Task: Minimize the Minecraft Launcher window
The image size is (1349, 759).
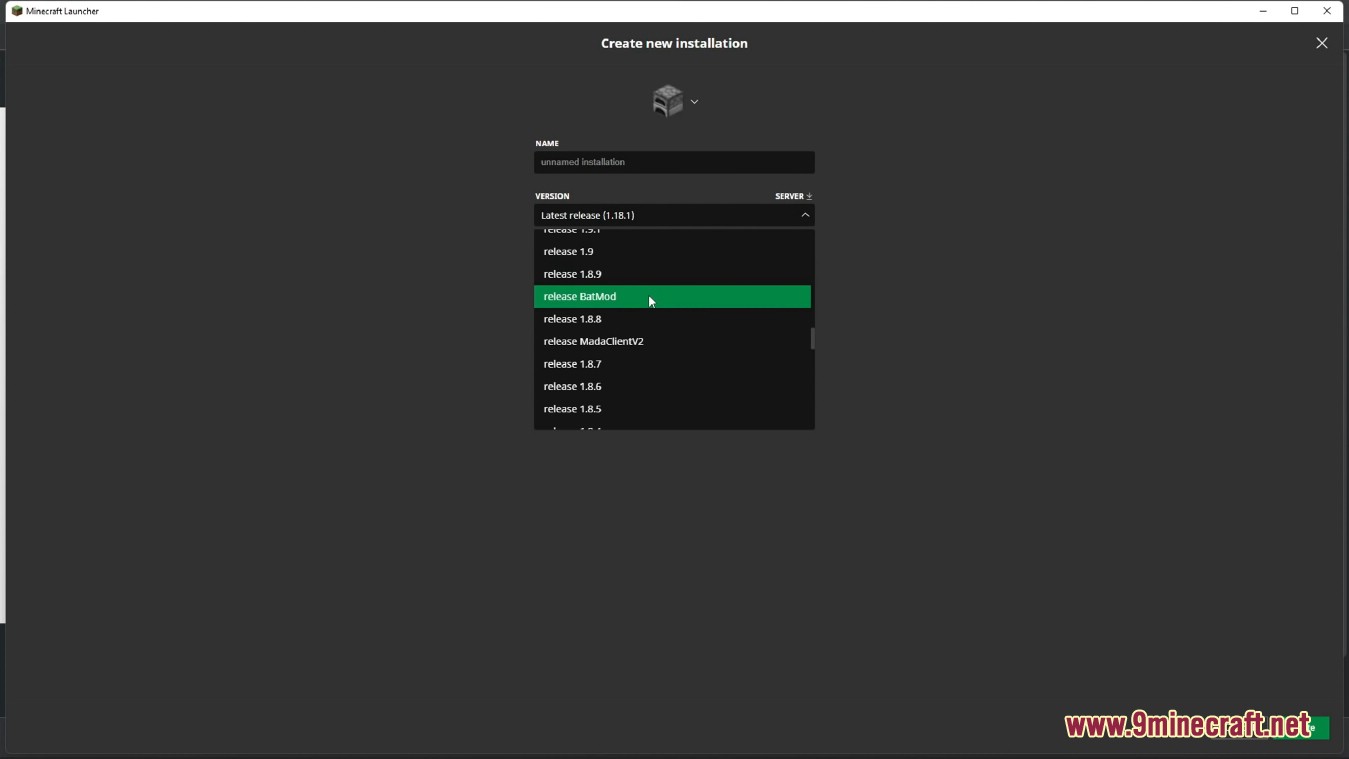Action: point(1263,11)
